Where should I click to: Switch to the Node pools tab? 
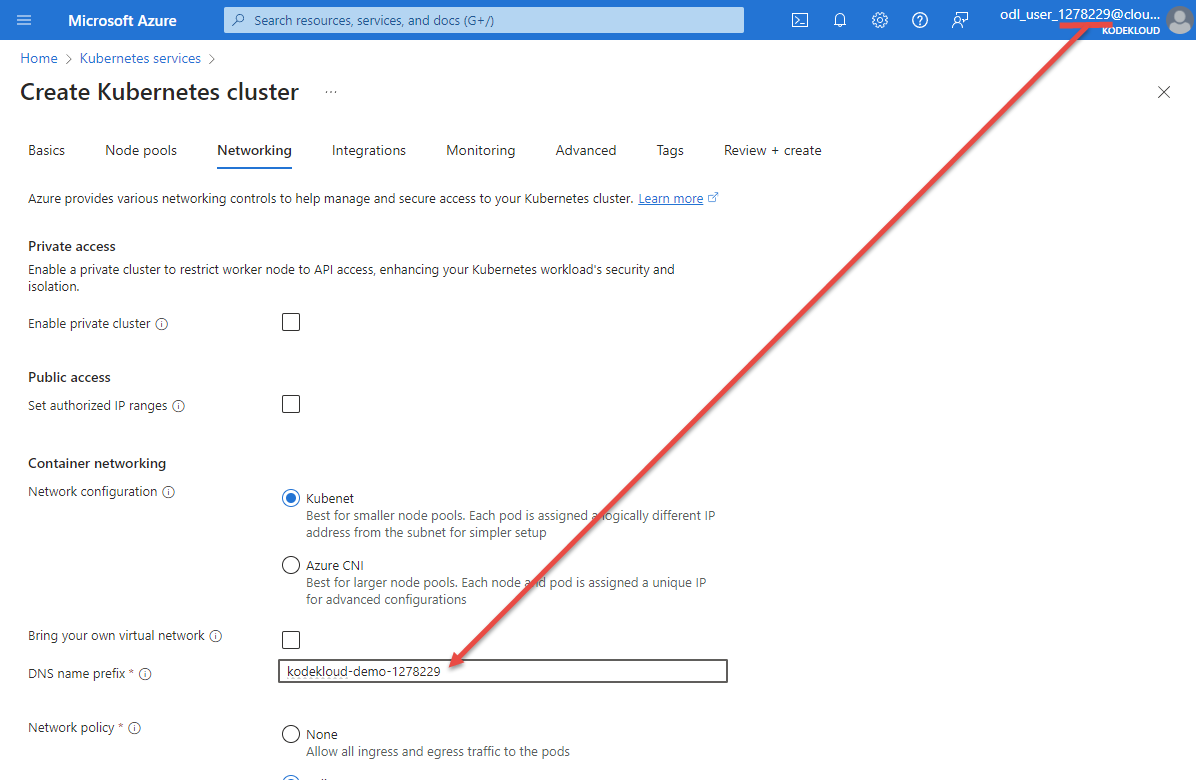click(141, 151)
